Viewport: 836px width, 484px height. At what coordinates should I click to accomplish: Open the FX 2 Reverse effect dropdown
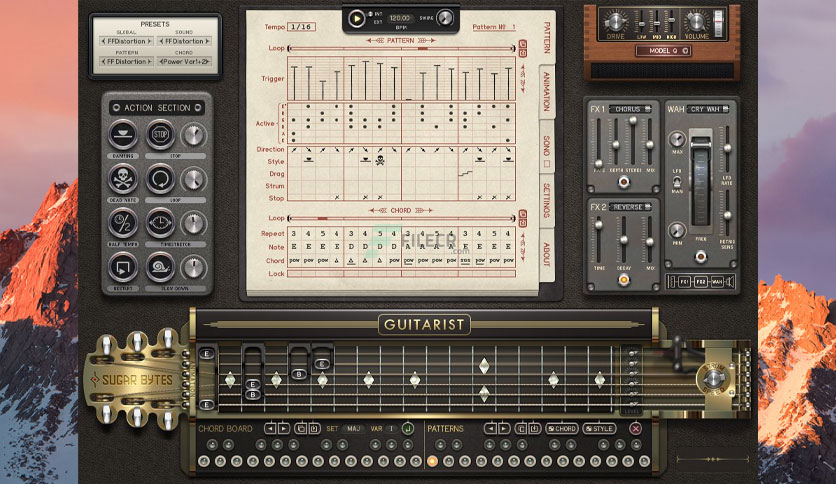pyautogui.click(x=631, y=207)
